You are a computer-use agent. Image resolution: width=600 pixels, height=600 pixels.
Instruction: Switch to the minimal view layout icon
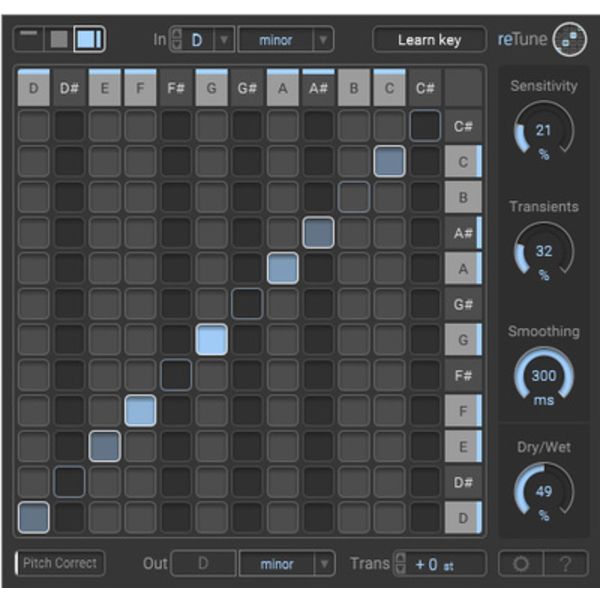click(29, 39)
